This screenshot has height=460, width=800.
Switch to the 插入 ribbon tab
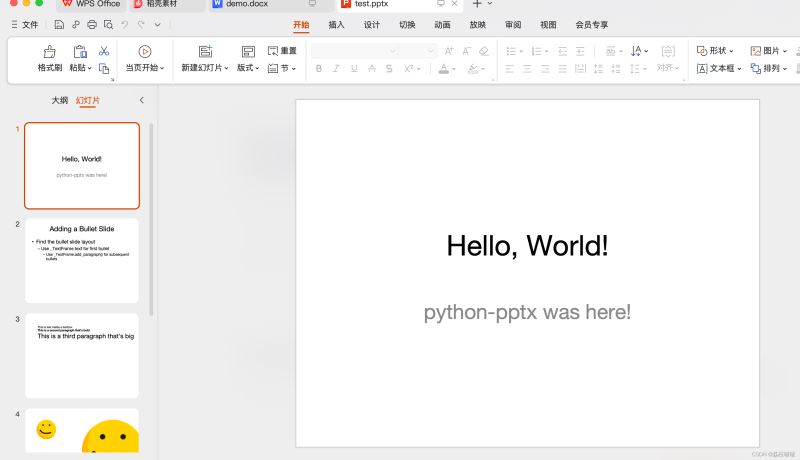pos(336,24)
